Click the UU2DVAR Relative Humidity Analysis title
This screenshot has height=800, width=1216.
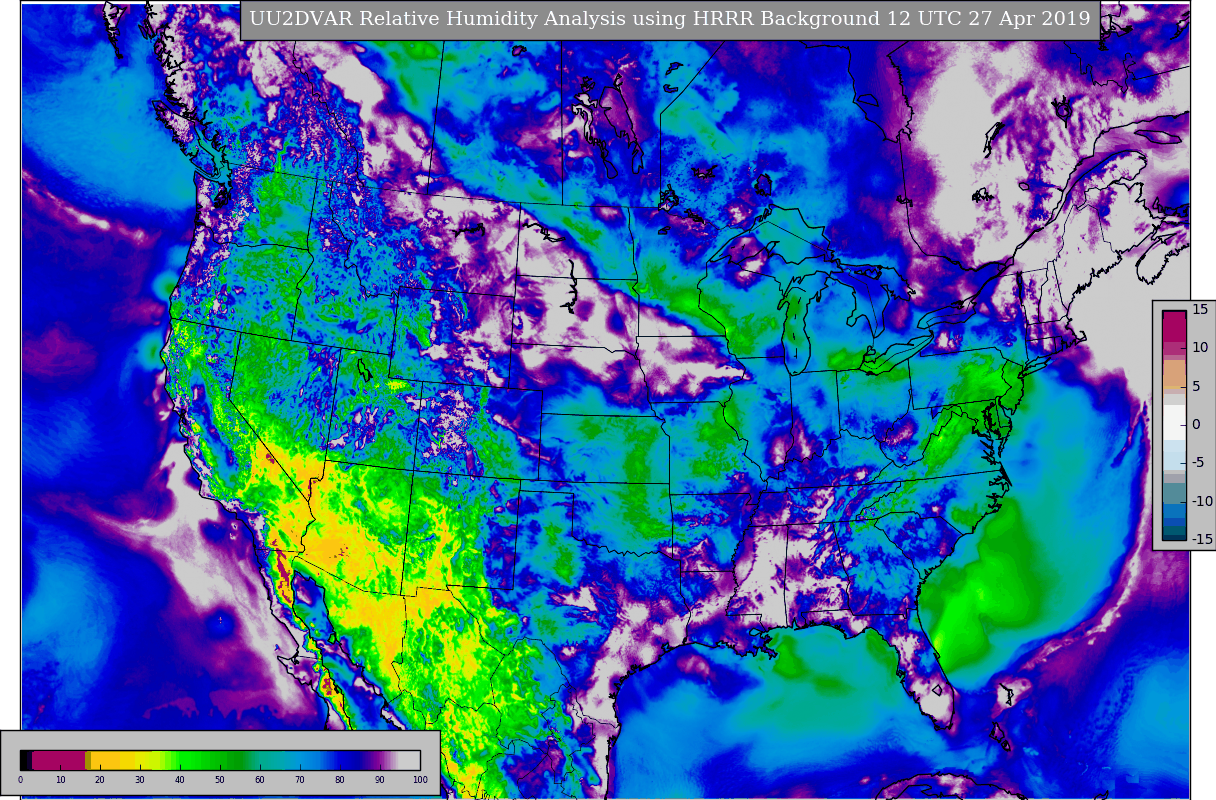669,19
